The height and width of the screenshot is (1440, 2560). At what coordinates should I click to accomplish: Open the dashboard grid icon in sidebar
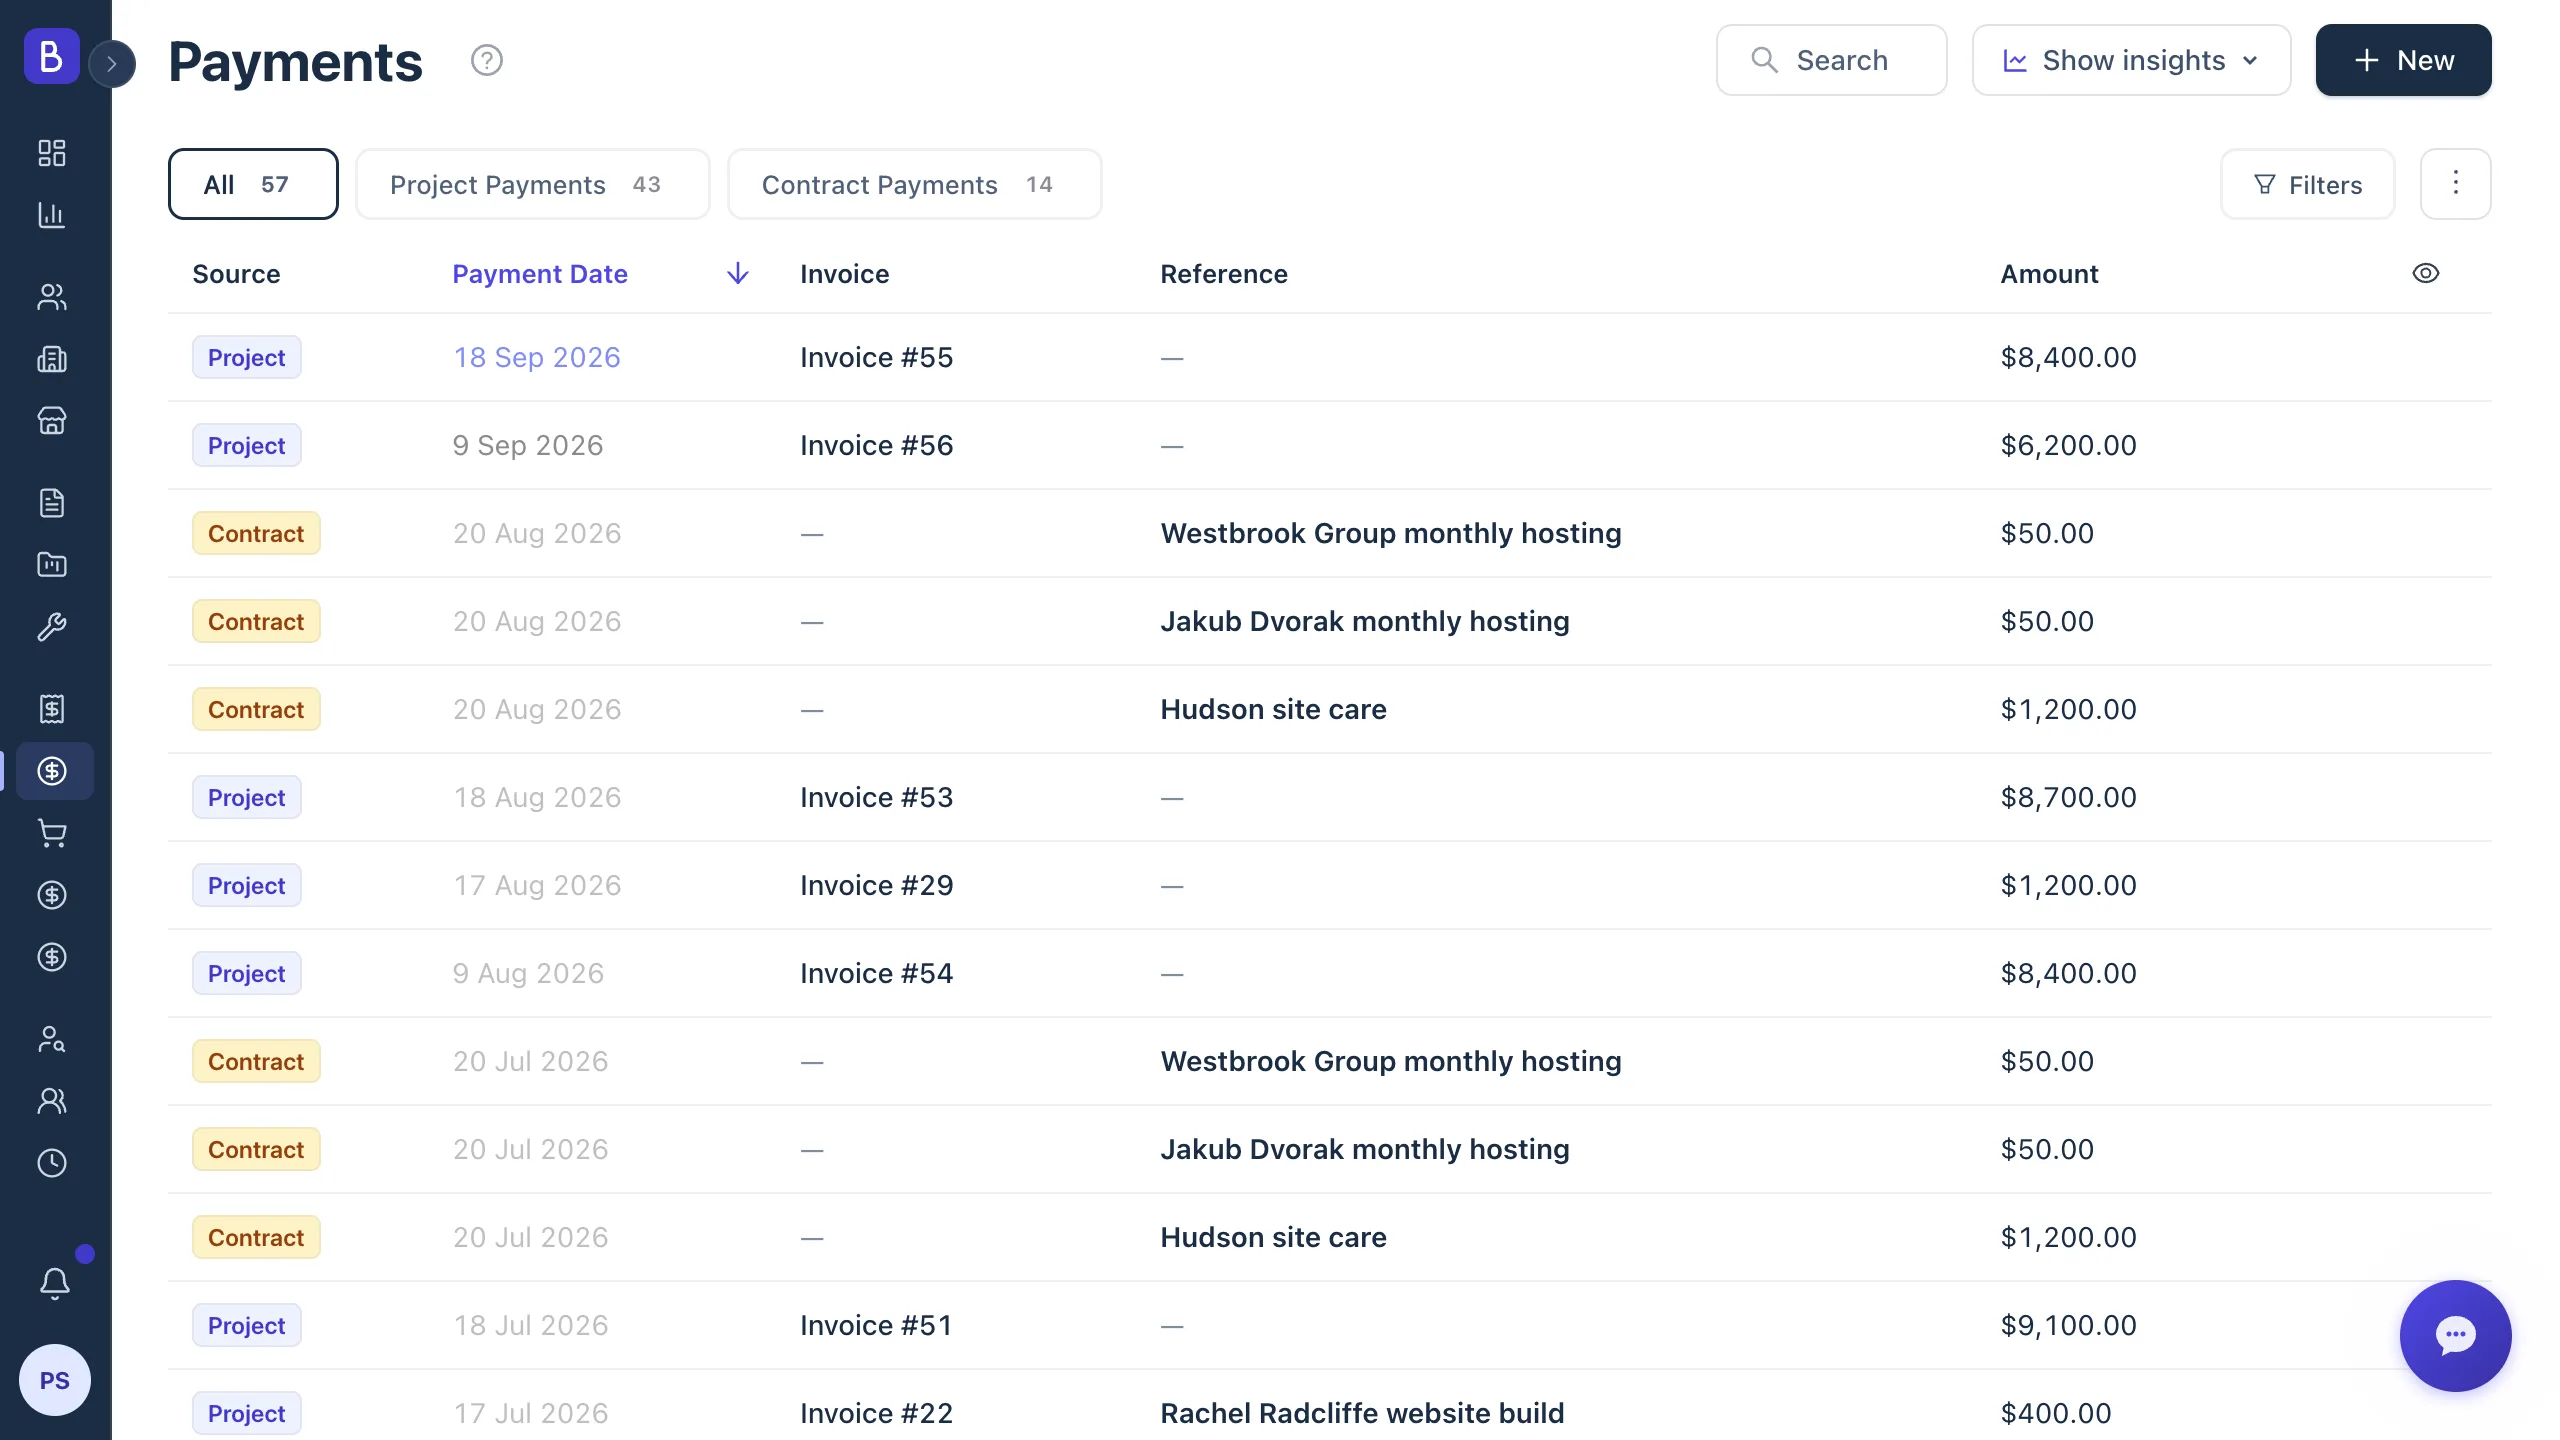52,153
